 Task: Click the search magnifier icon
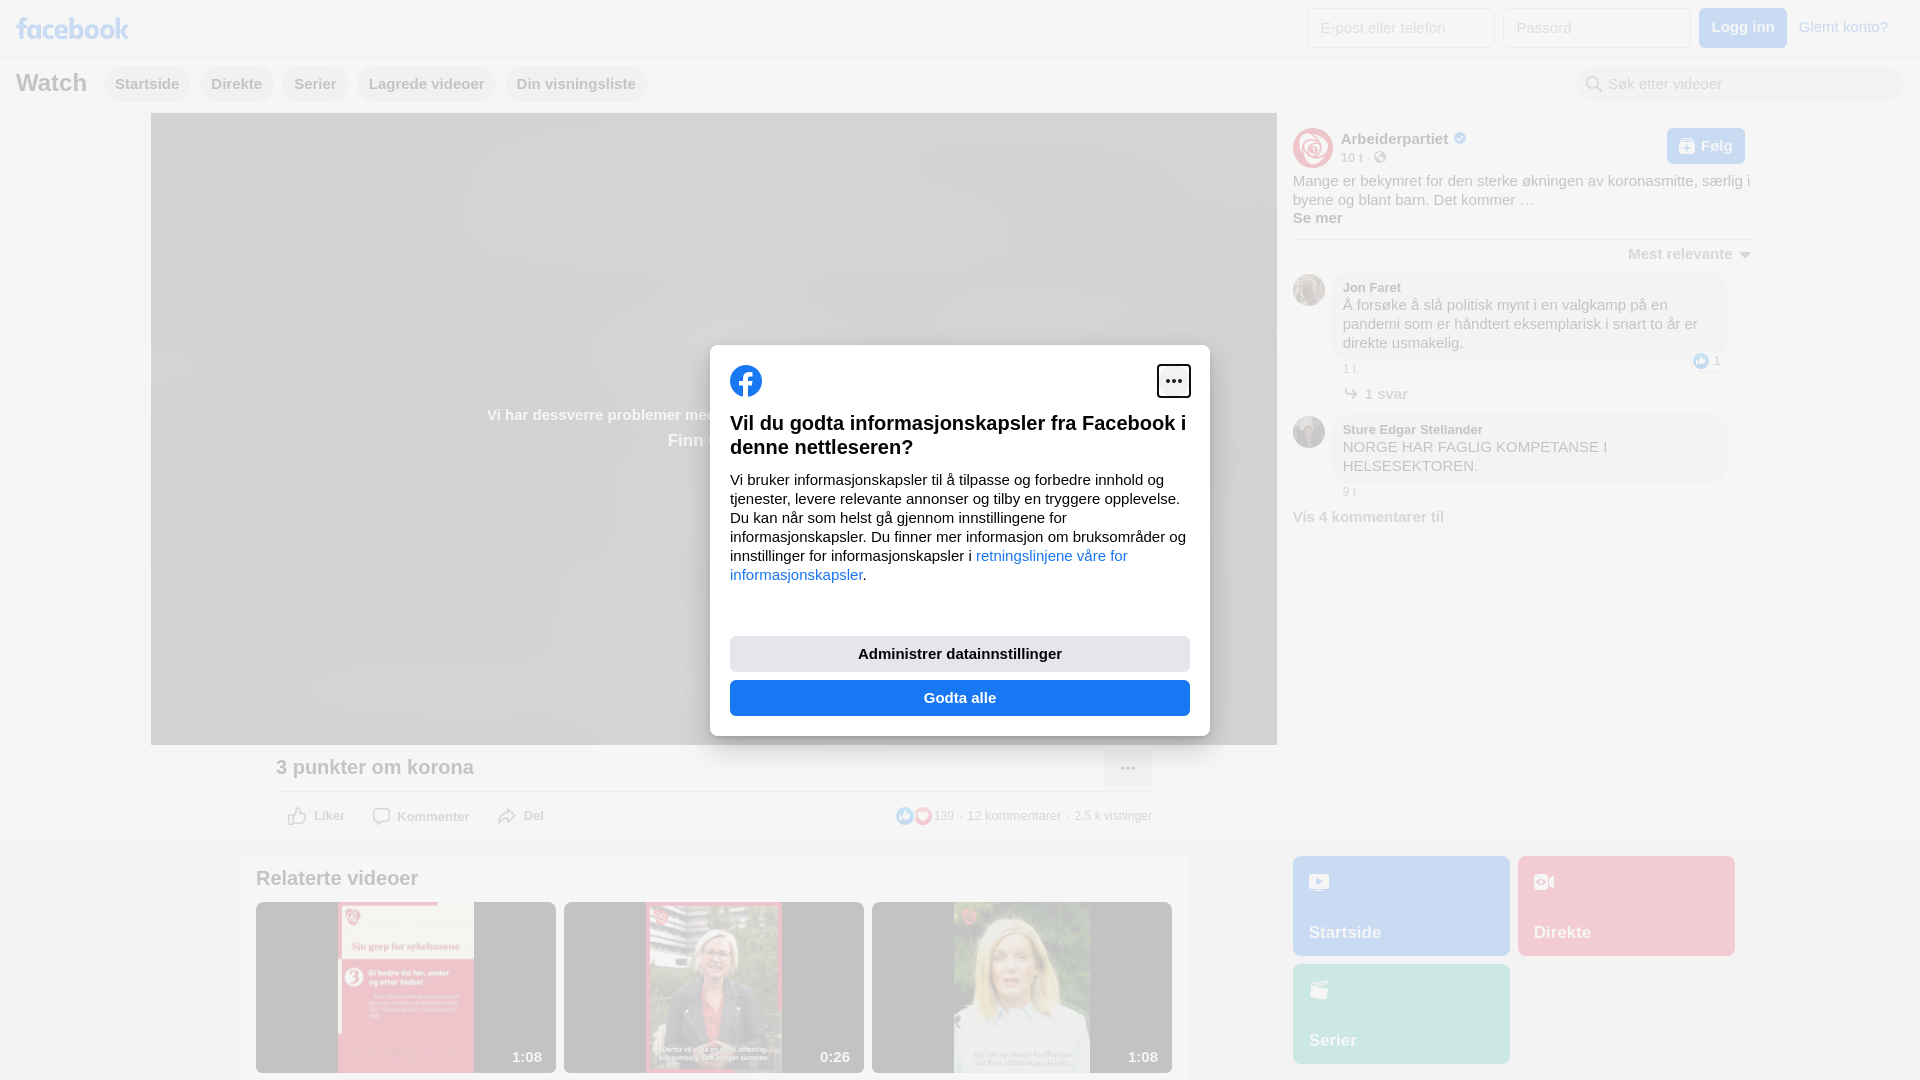pos(1594,84)
